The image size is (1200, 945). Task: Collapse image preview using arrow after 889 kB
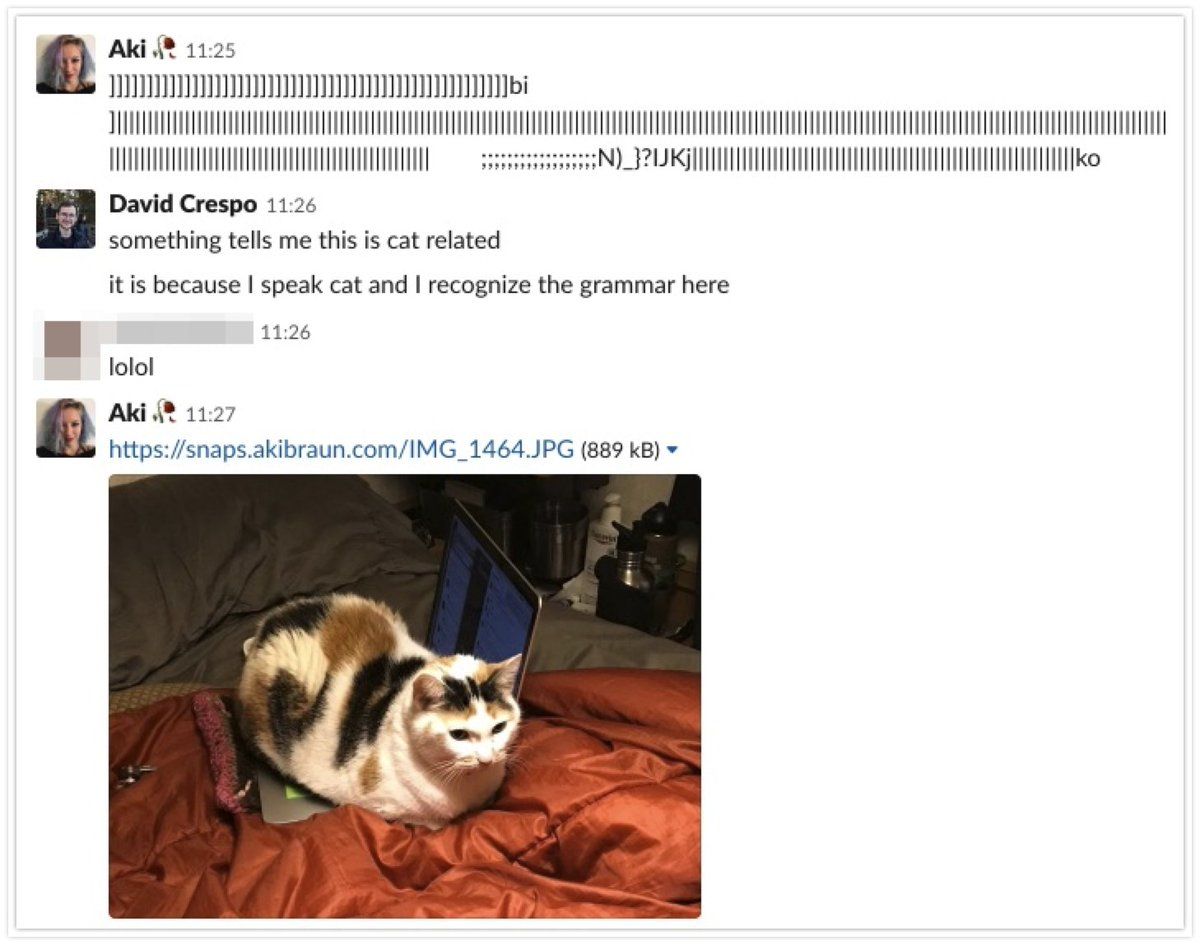tap(672, 451)
